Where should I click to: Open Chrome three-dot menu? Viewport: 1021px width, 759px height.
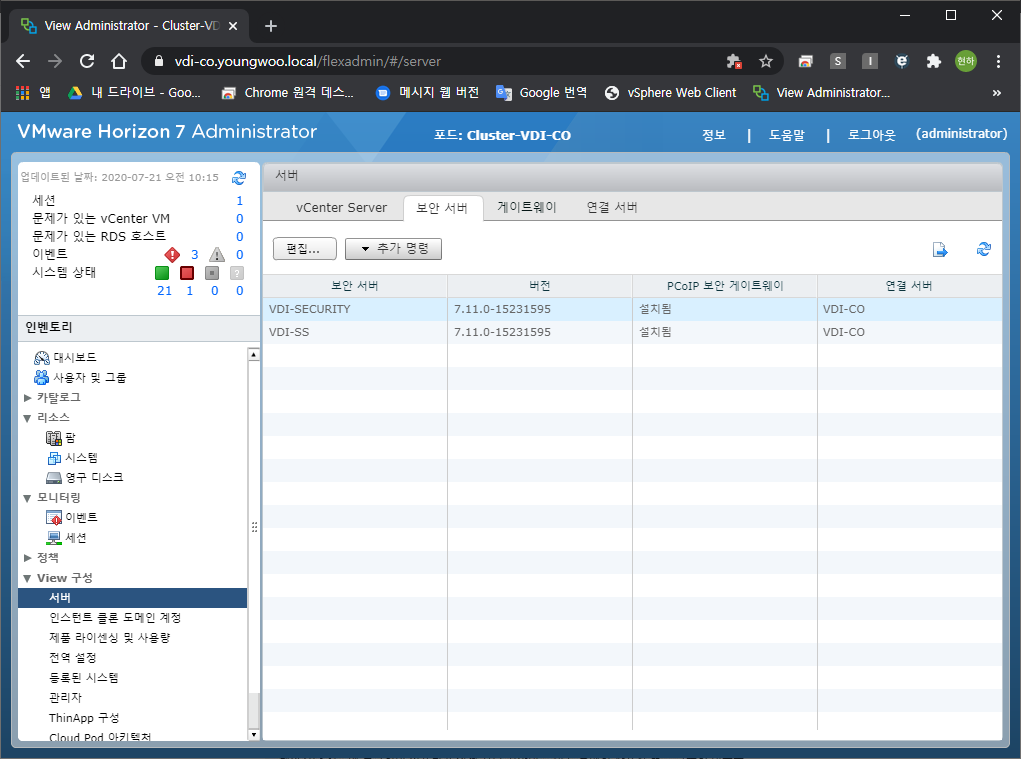coord(998,61)
